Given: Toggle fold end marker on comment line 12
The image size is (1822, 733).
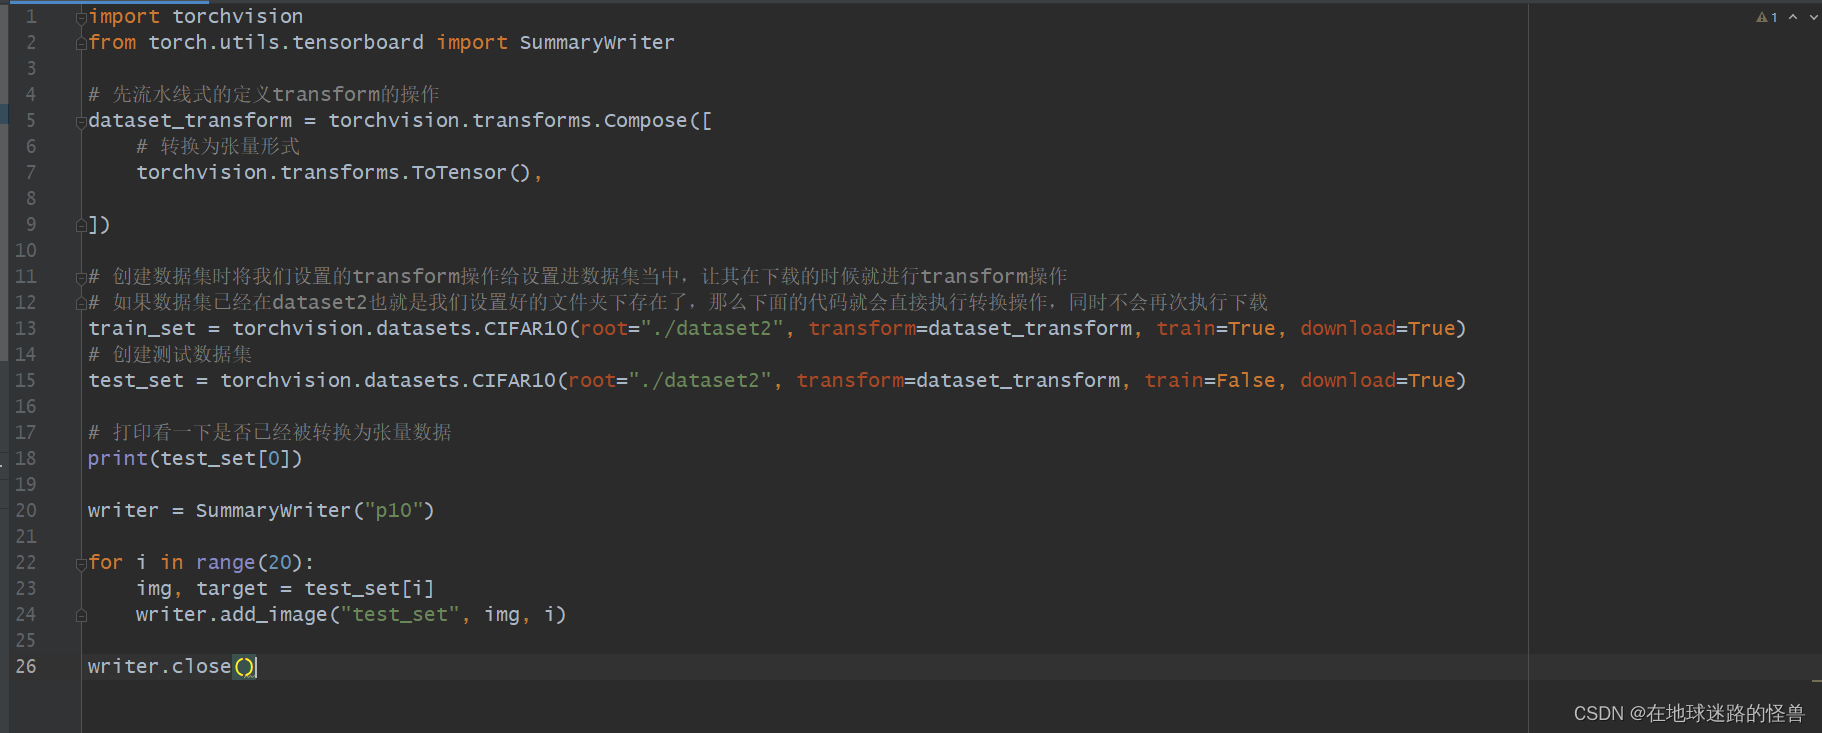Looking at the screenshot, I should [81, 303].
